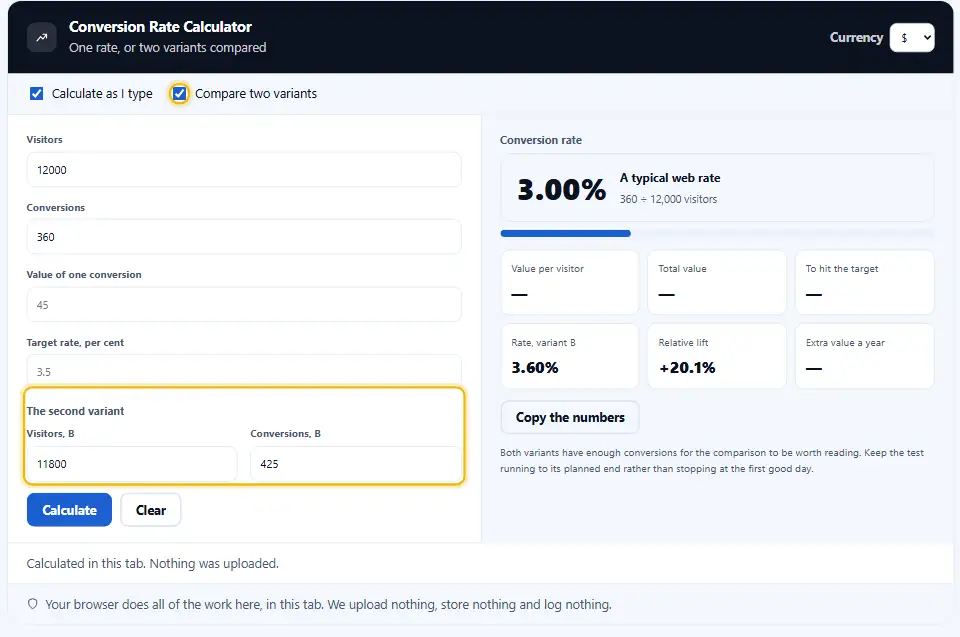Click the 3.00% conversion rate value
960x637 pixels.
pyautogui.click(x=561, y=189)
